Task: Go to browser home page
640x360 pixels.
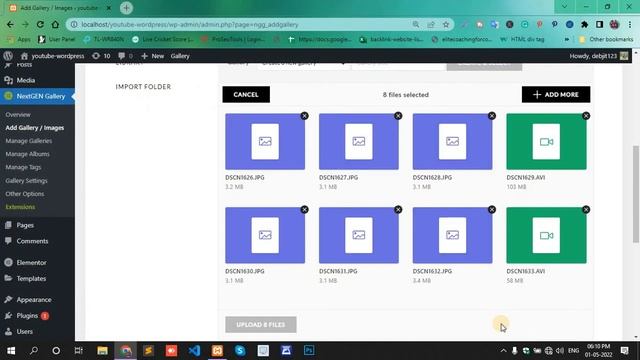Action: click(55, 24)
